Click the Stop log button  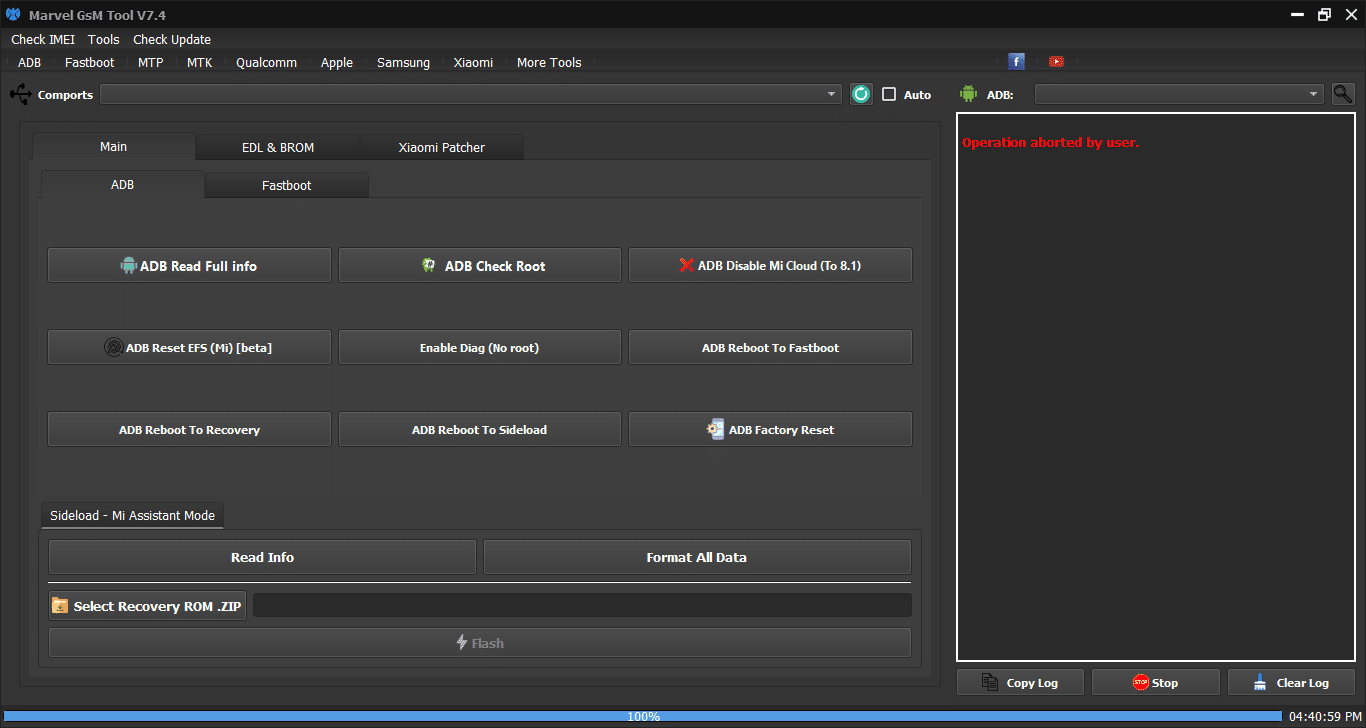pos(1155,683)
